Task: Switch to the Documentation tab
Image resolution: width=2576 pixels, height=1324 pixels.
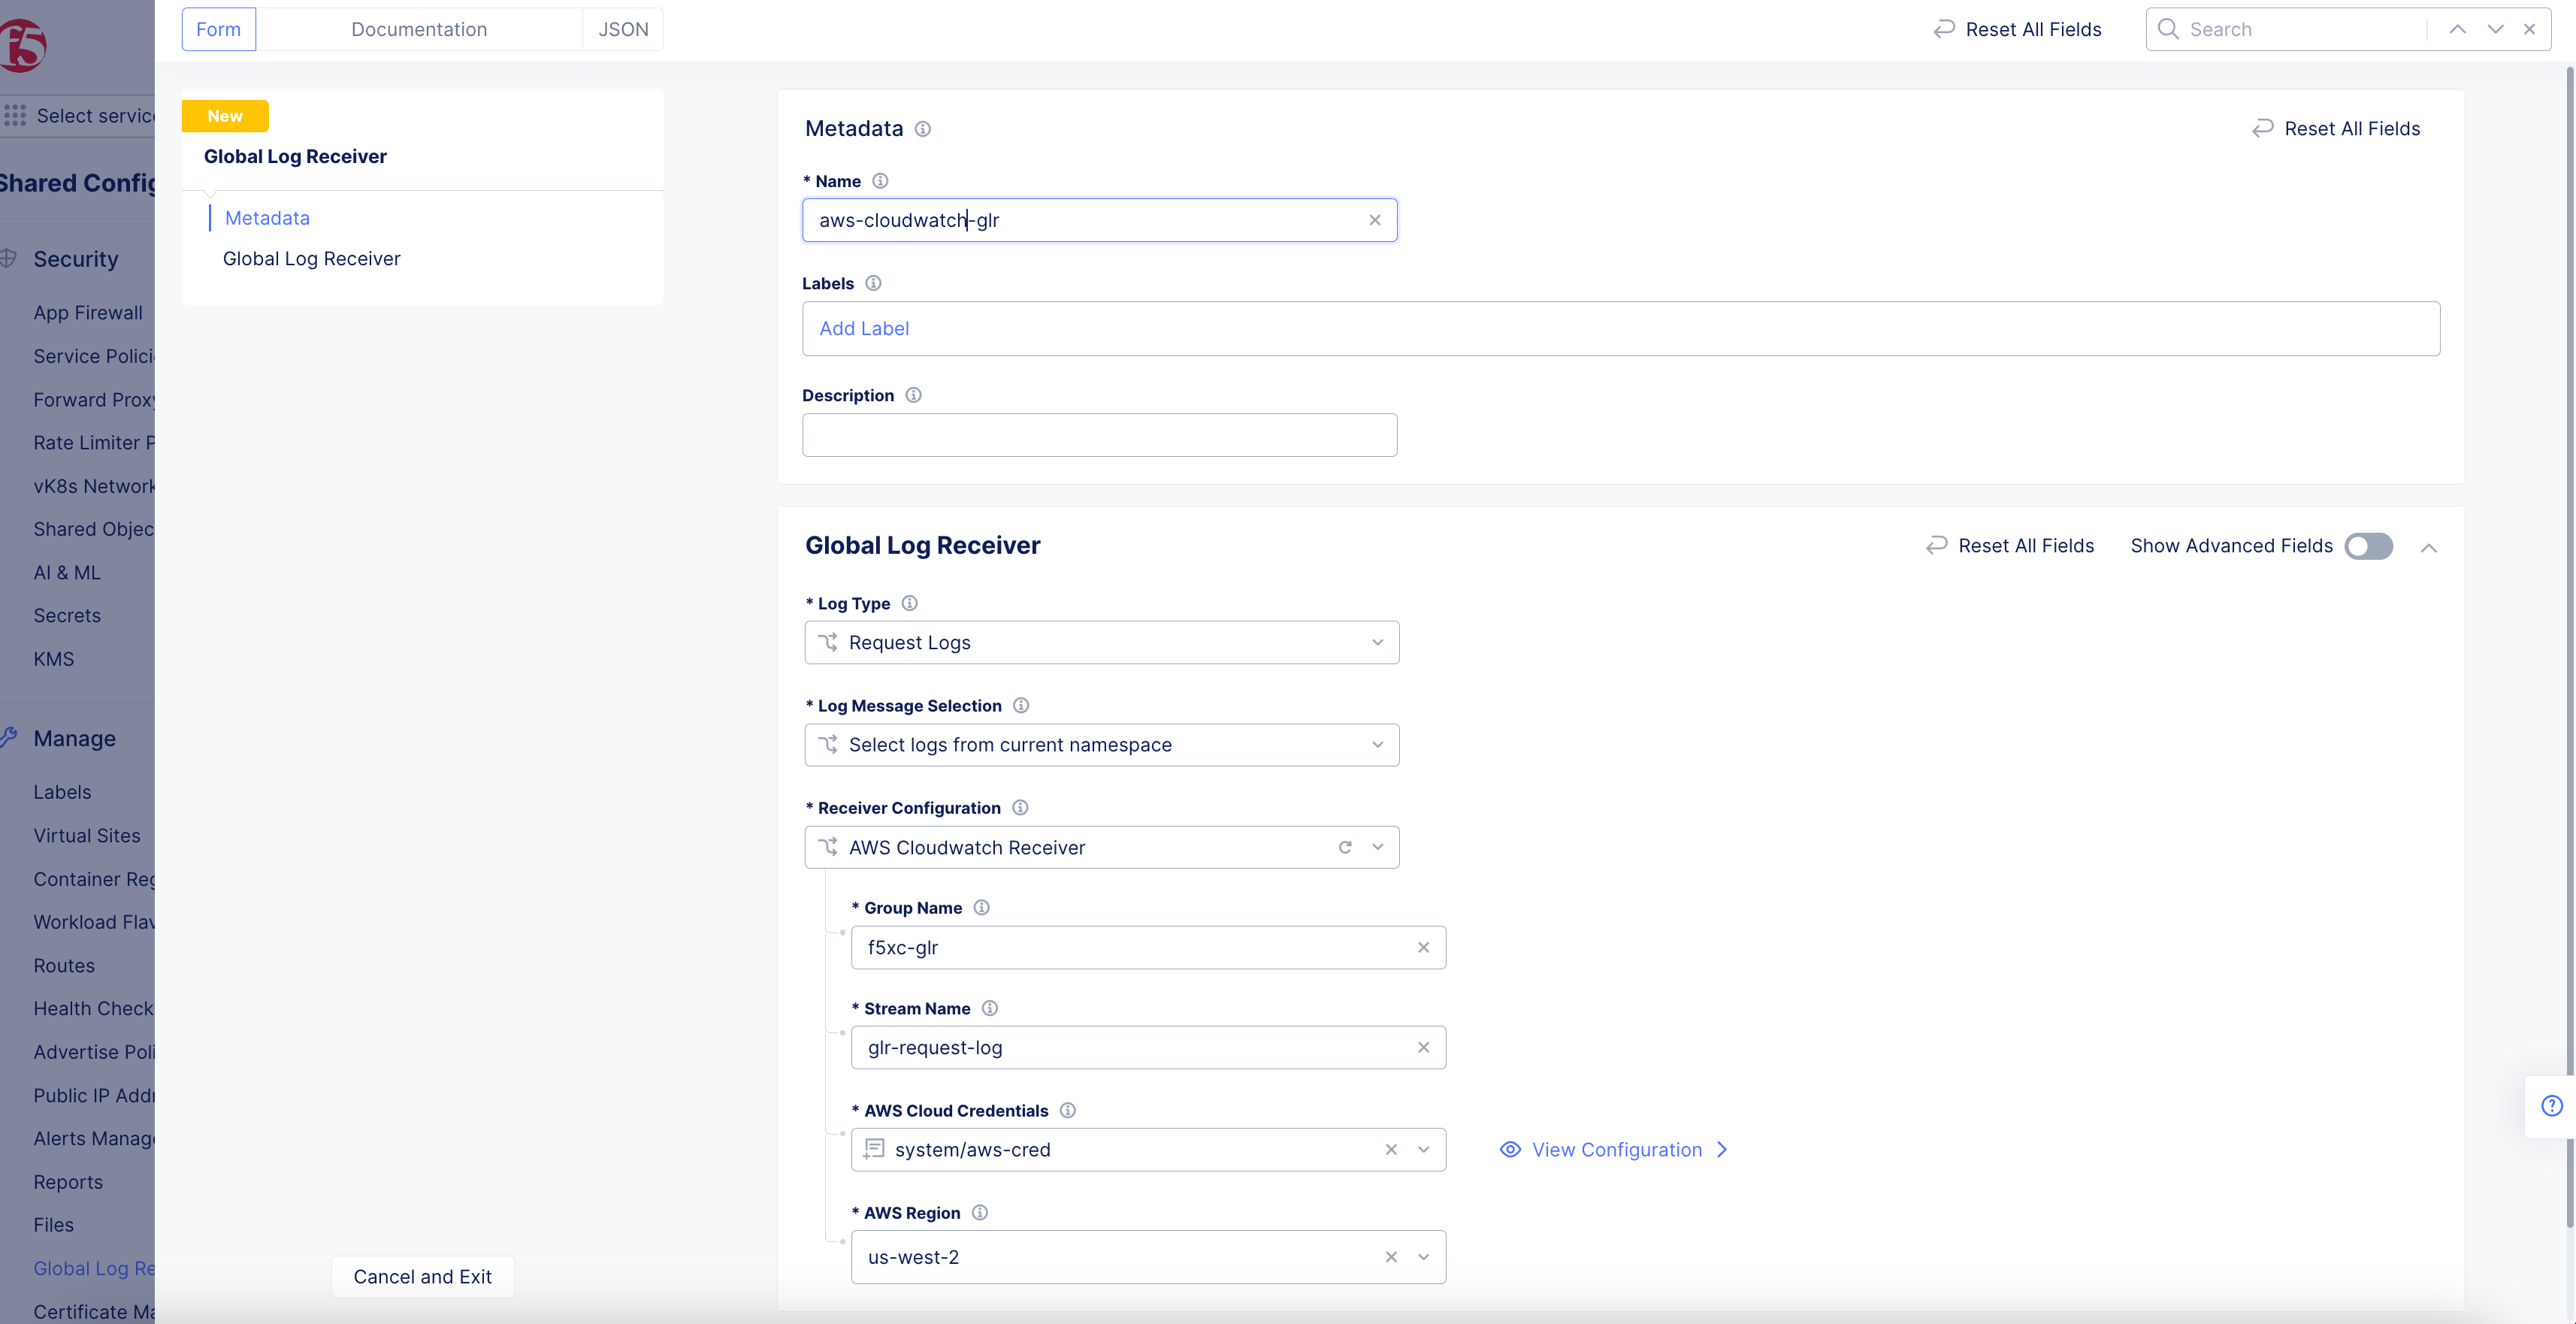Action: click(418, 29)
